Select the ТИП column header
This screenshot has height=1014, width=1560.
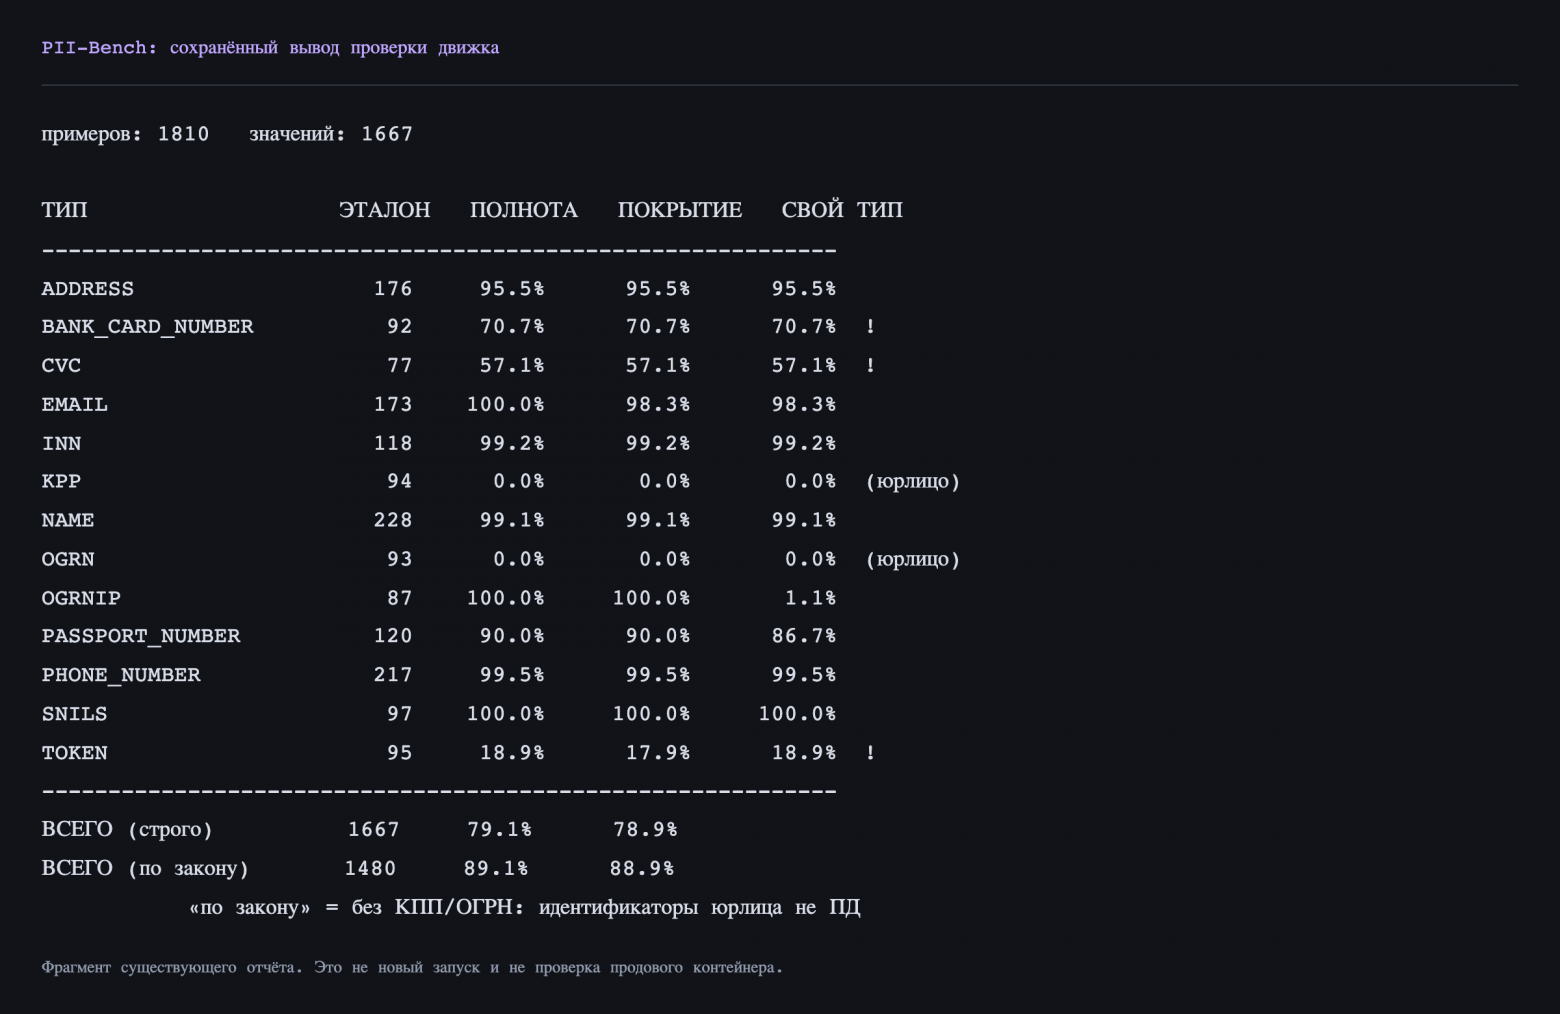64,210
